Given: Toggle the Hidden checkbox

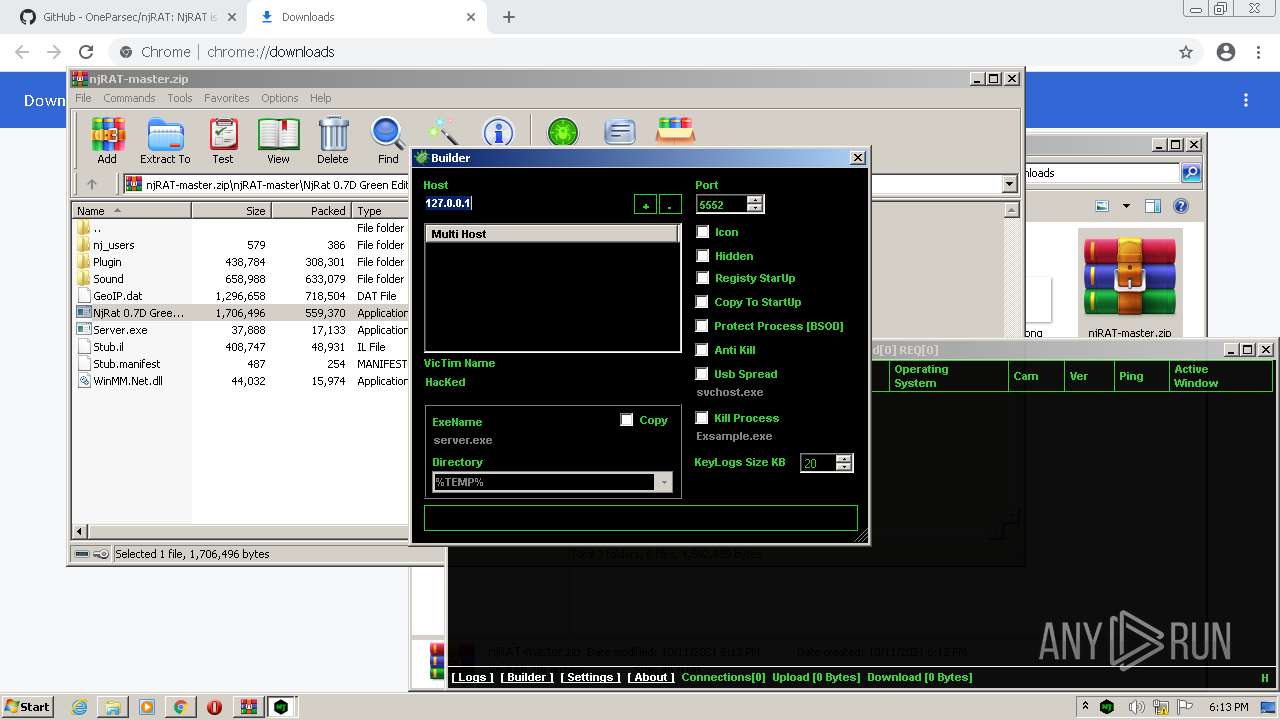Looking at the screenshot, I should coord(703,256).
